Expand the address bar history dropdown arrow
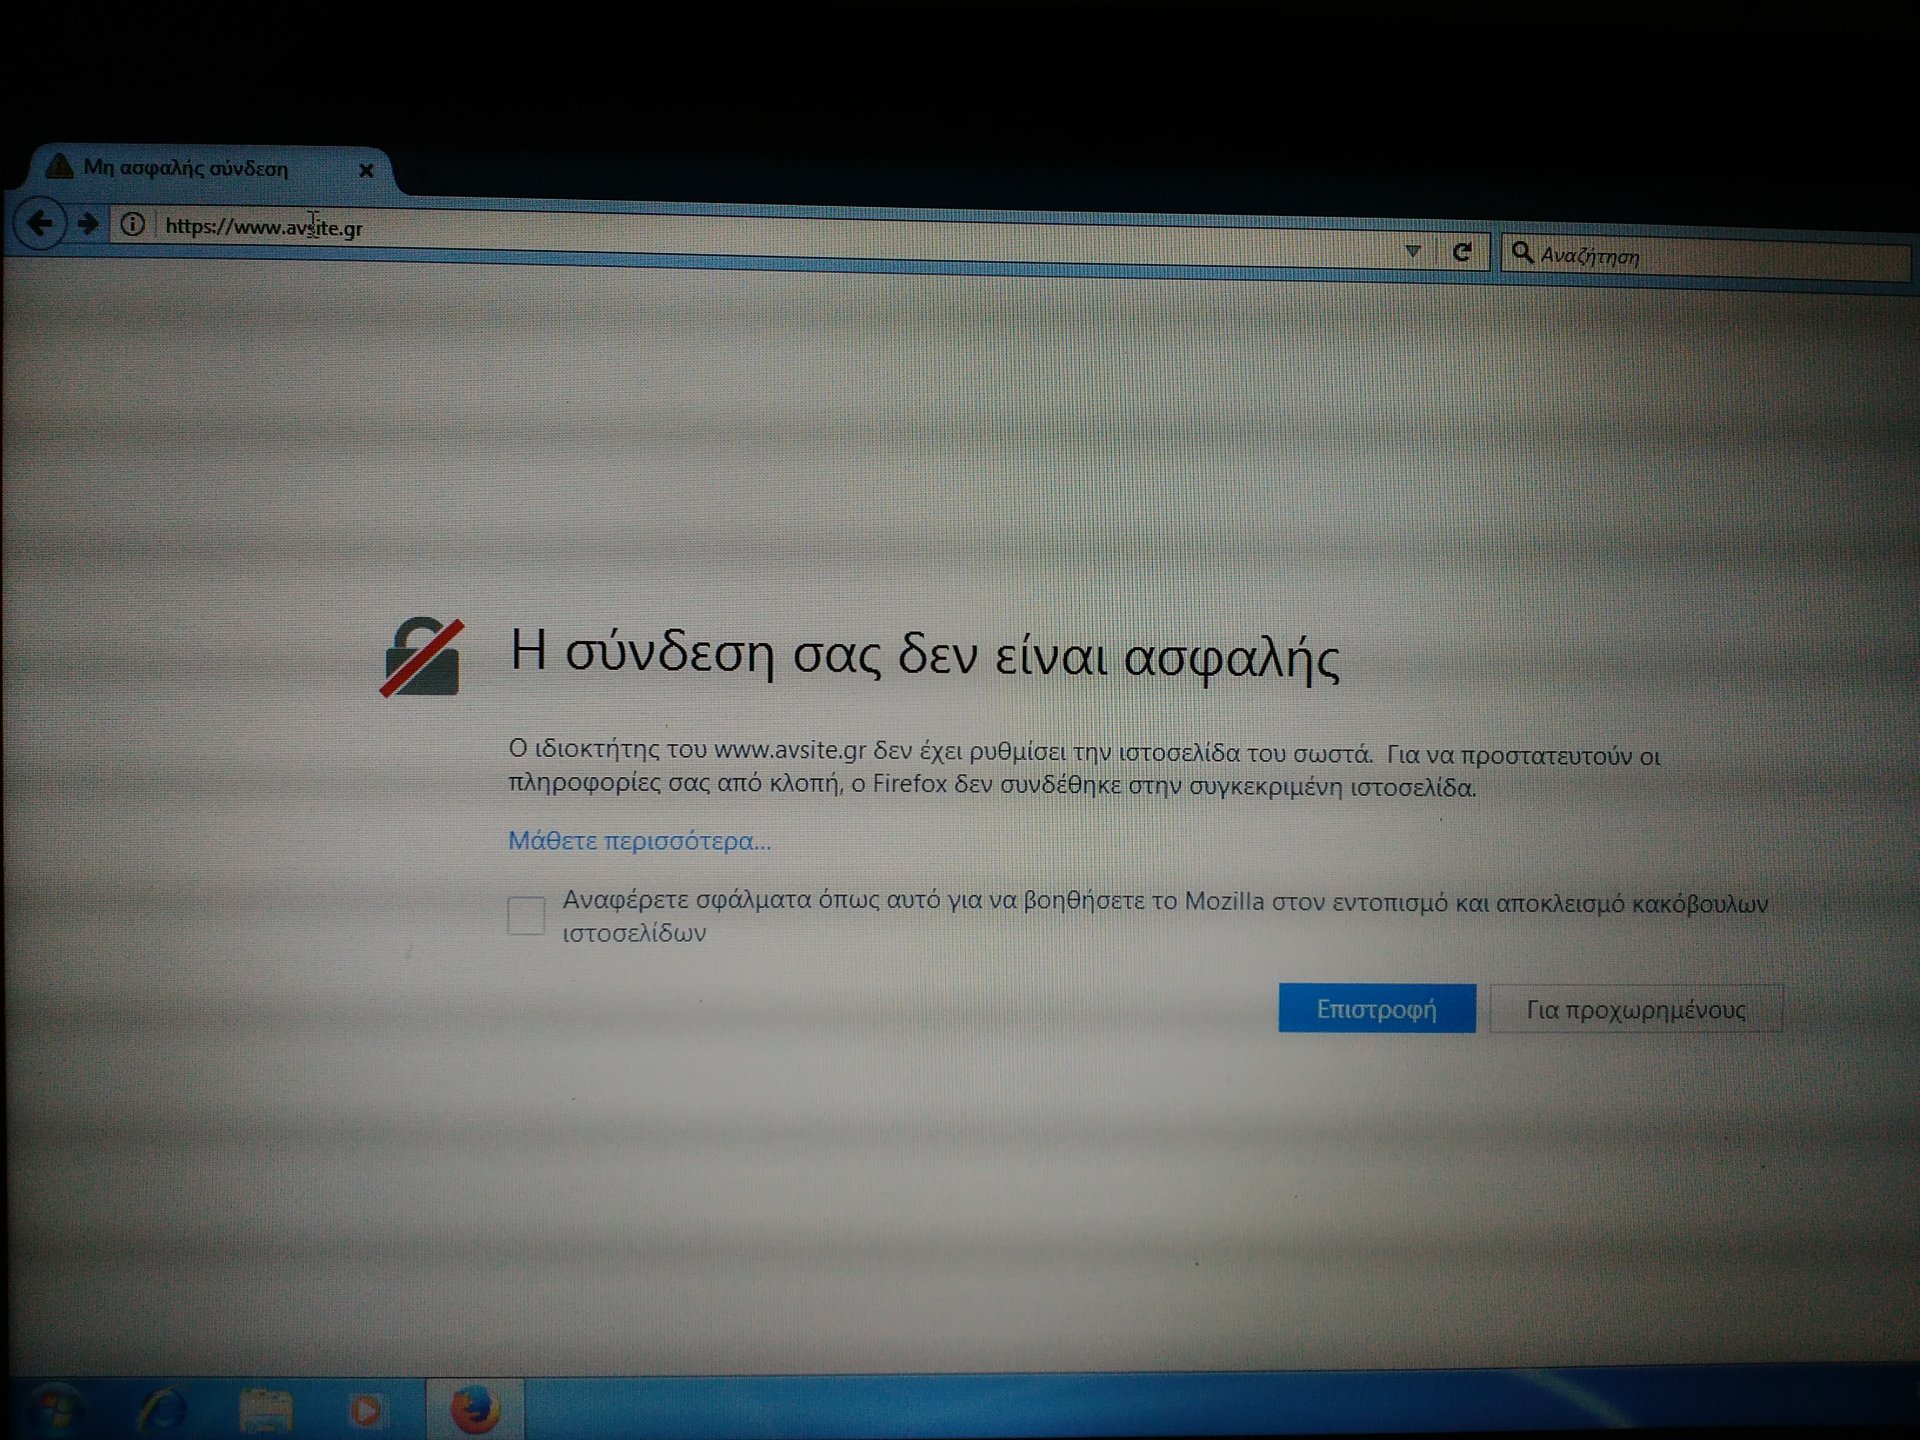The image size is (1920, 1440). [x=1412, y=251]
